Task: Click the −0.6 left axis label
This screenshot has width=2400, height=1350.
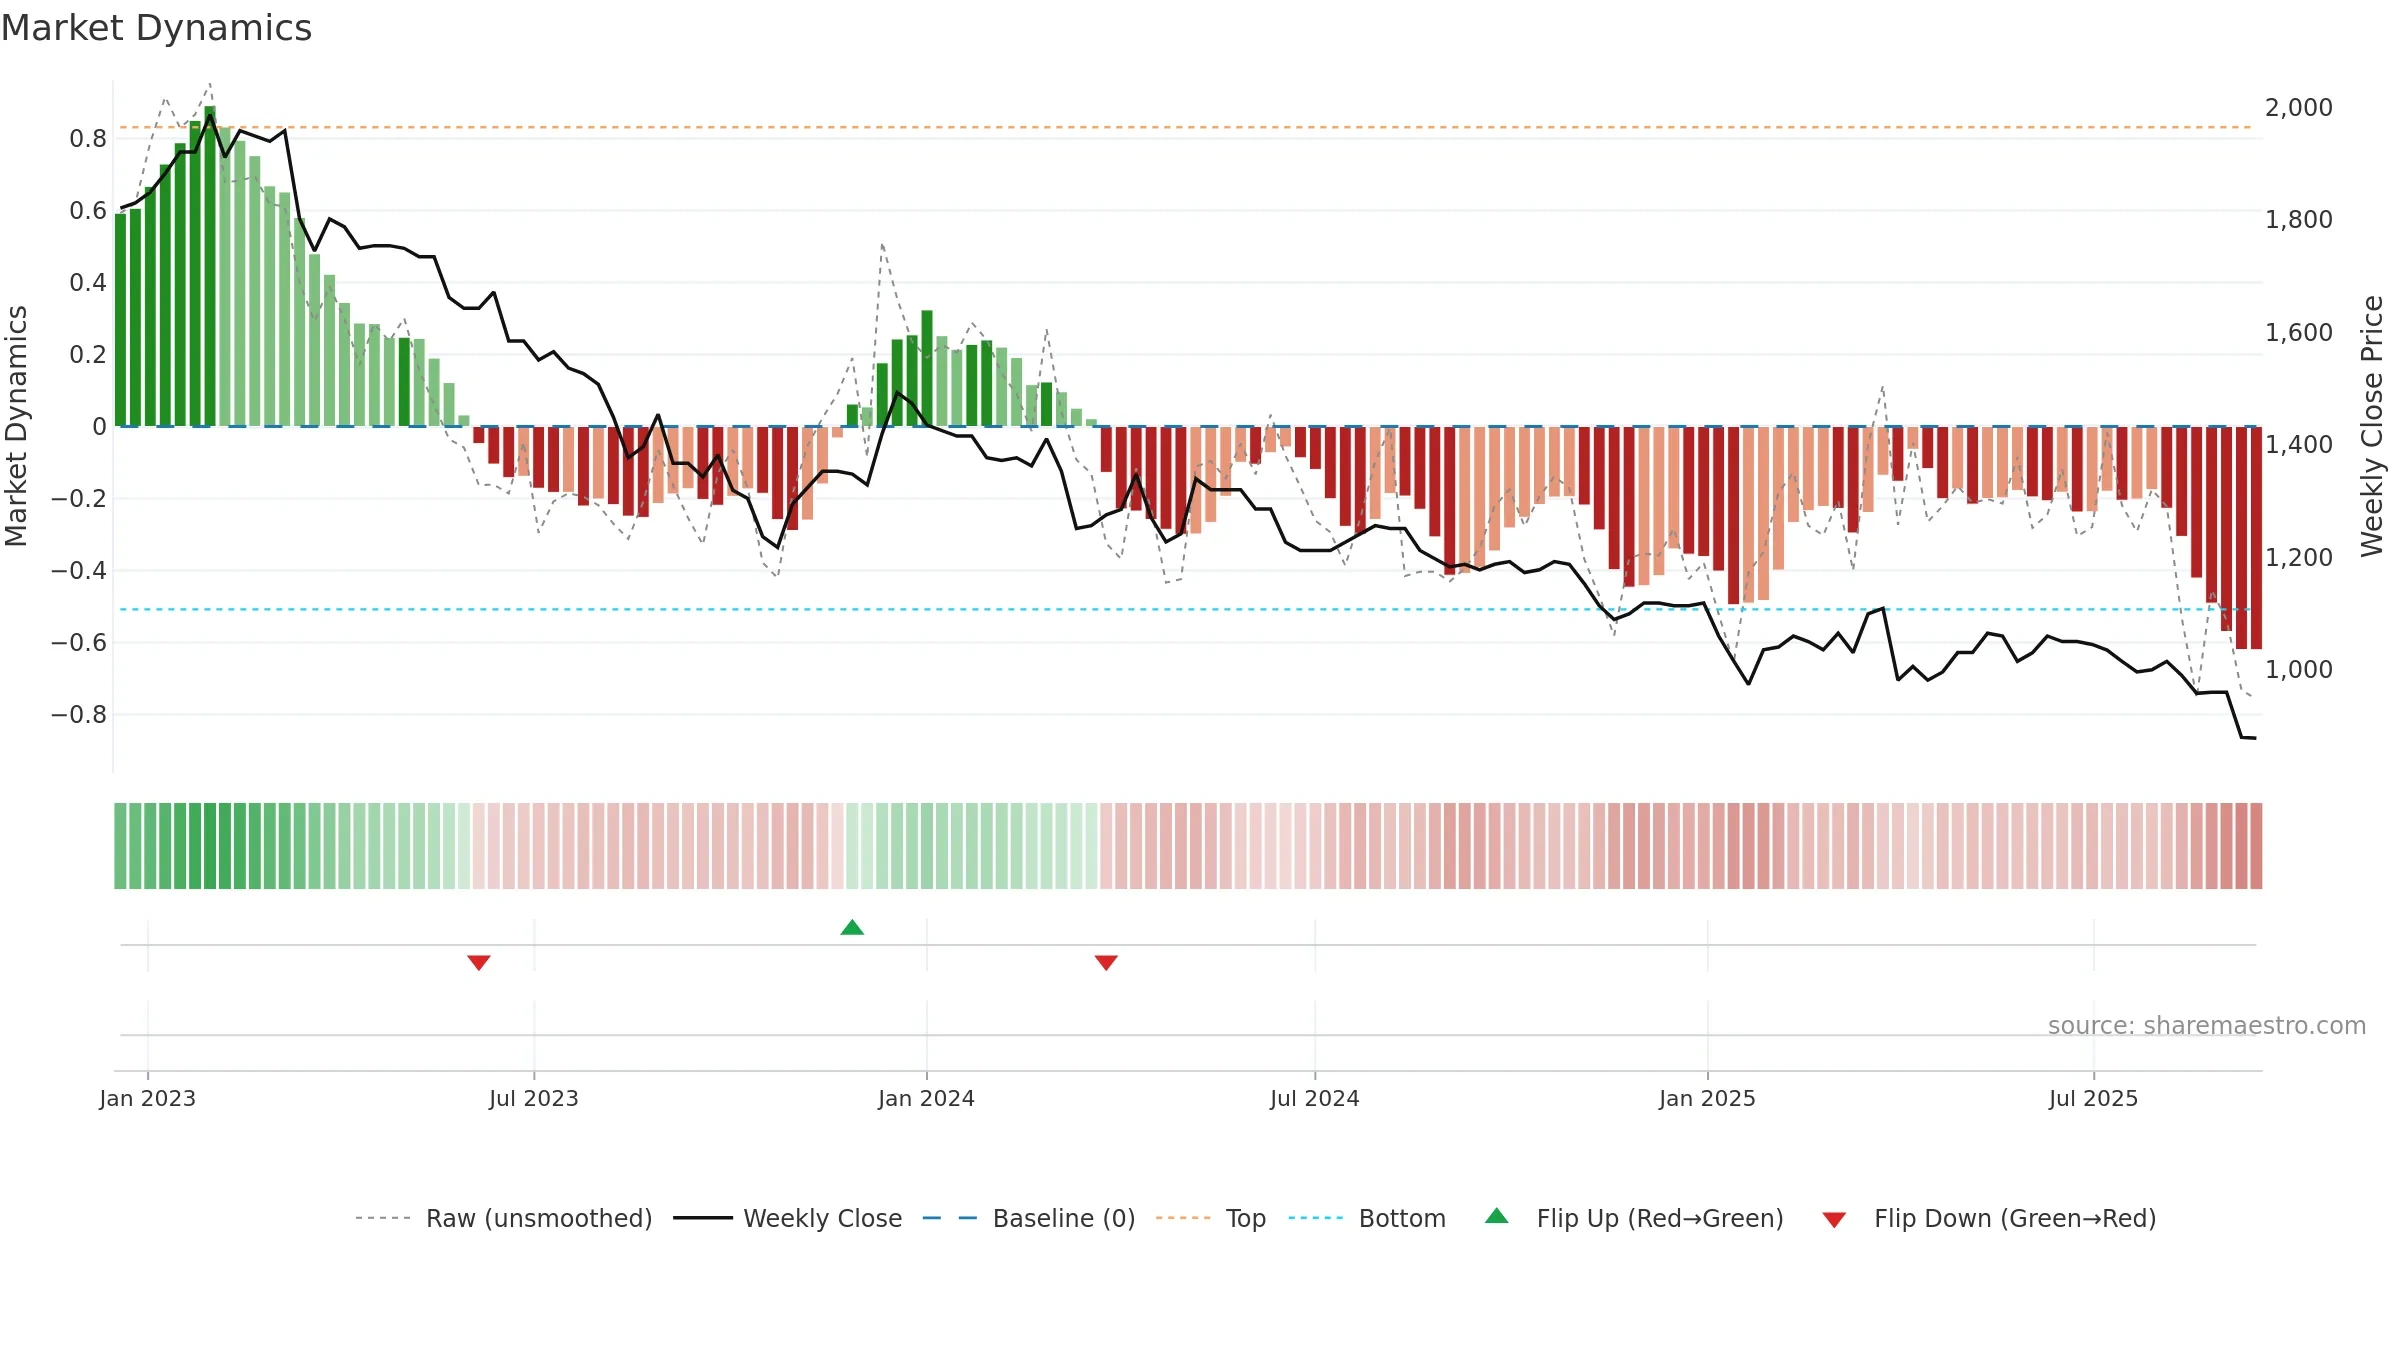Action: [x=79, y=642]
